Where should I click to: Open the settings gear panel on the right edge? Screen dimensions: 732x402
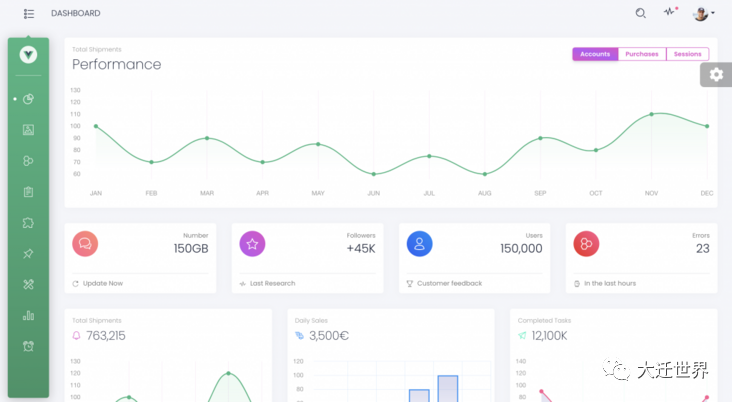tap(716, 74)
